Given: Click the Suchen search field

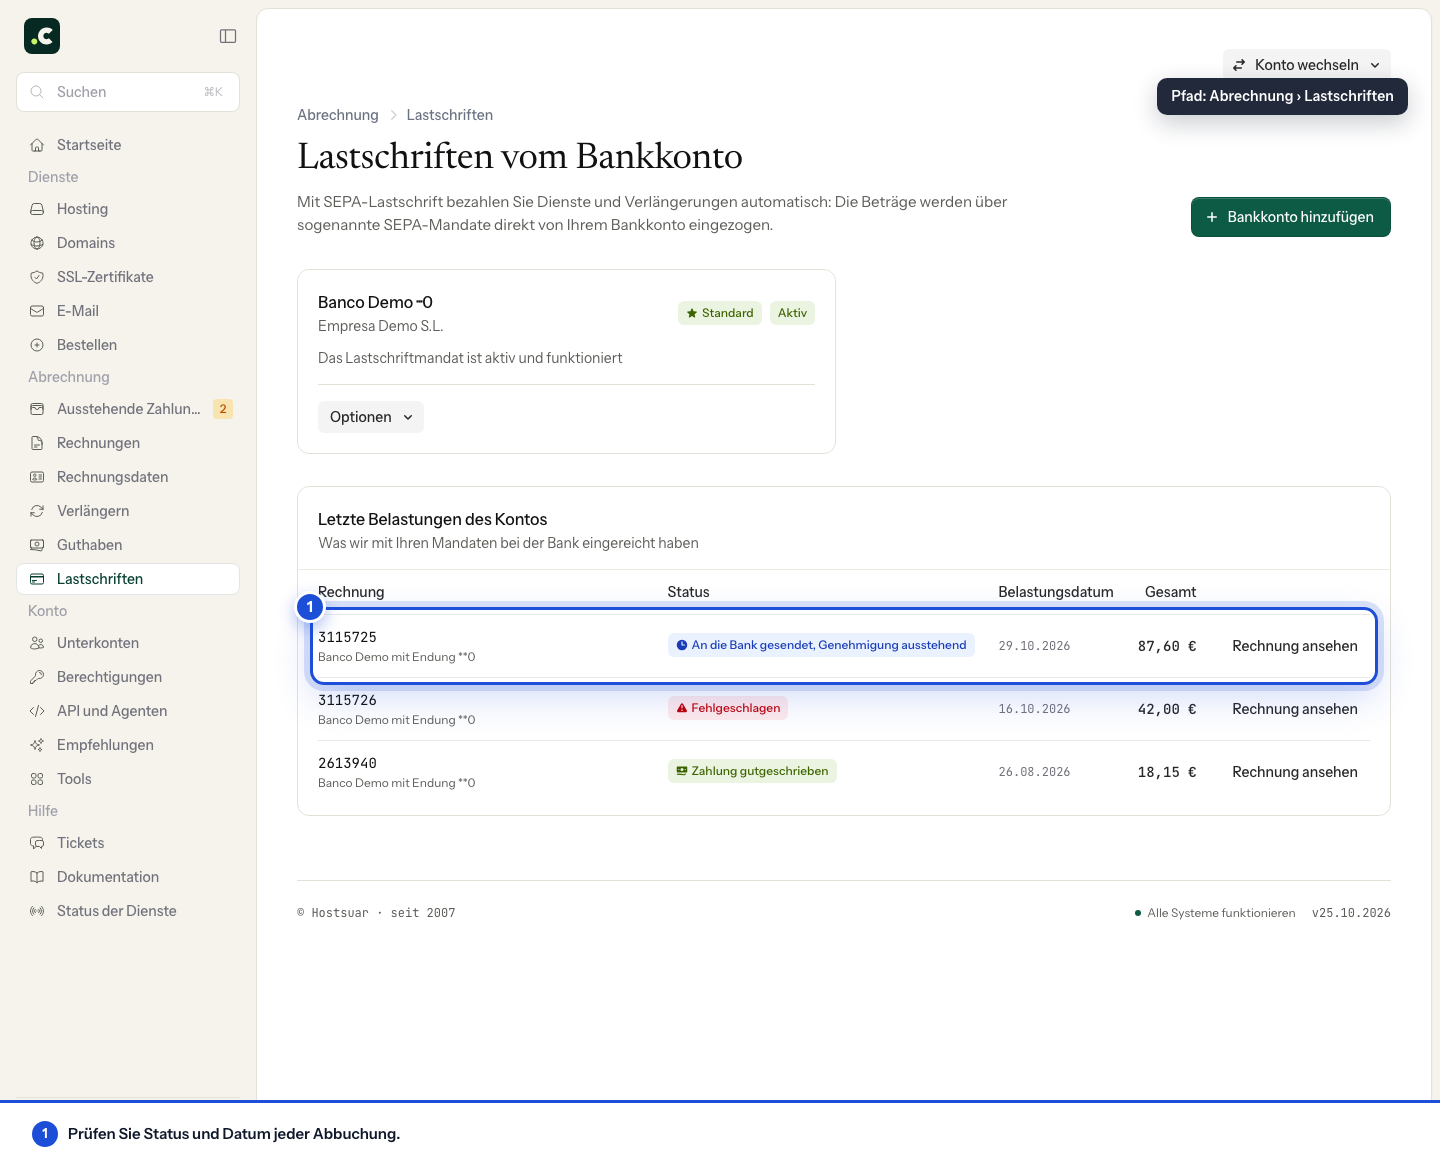Looking at the screenshot, I should [128, 92].
